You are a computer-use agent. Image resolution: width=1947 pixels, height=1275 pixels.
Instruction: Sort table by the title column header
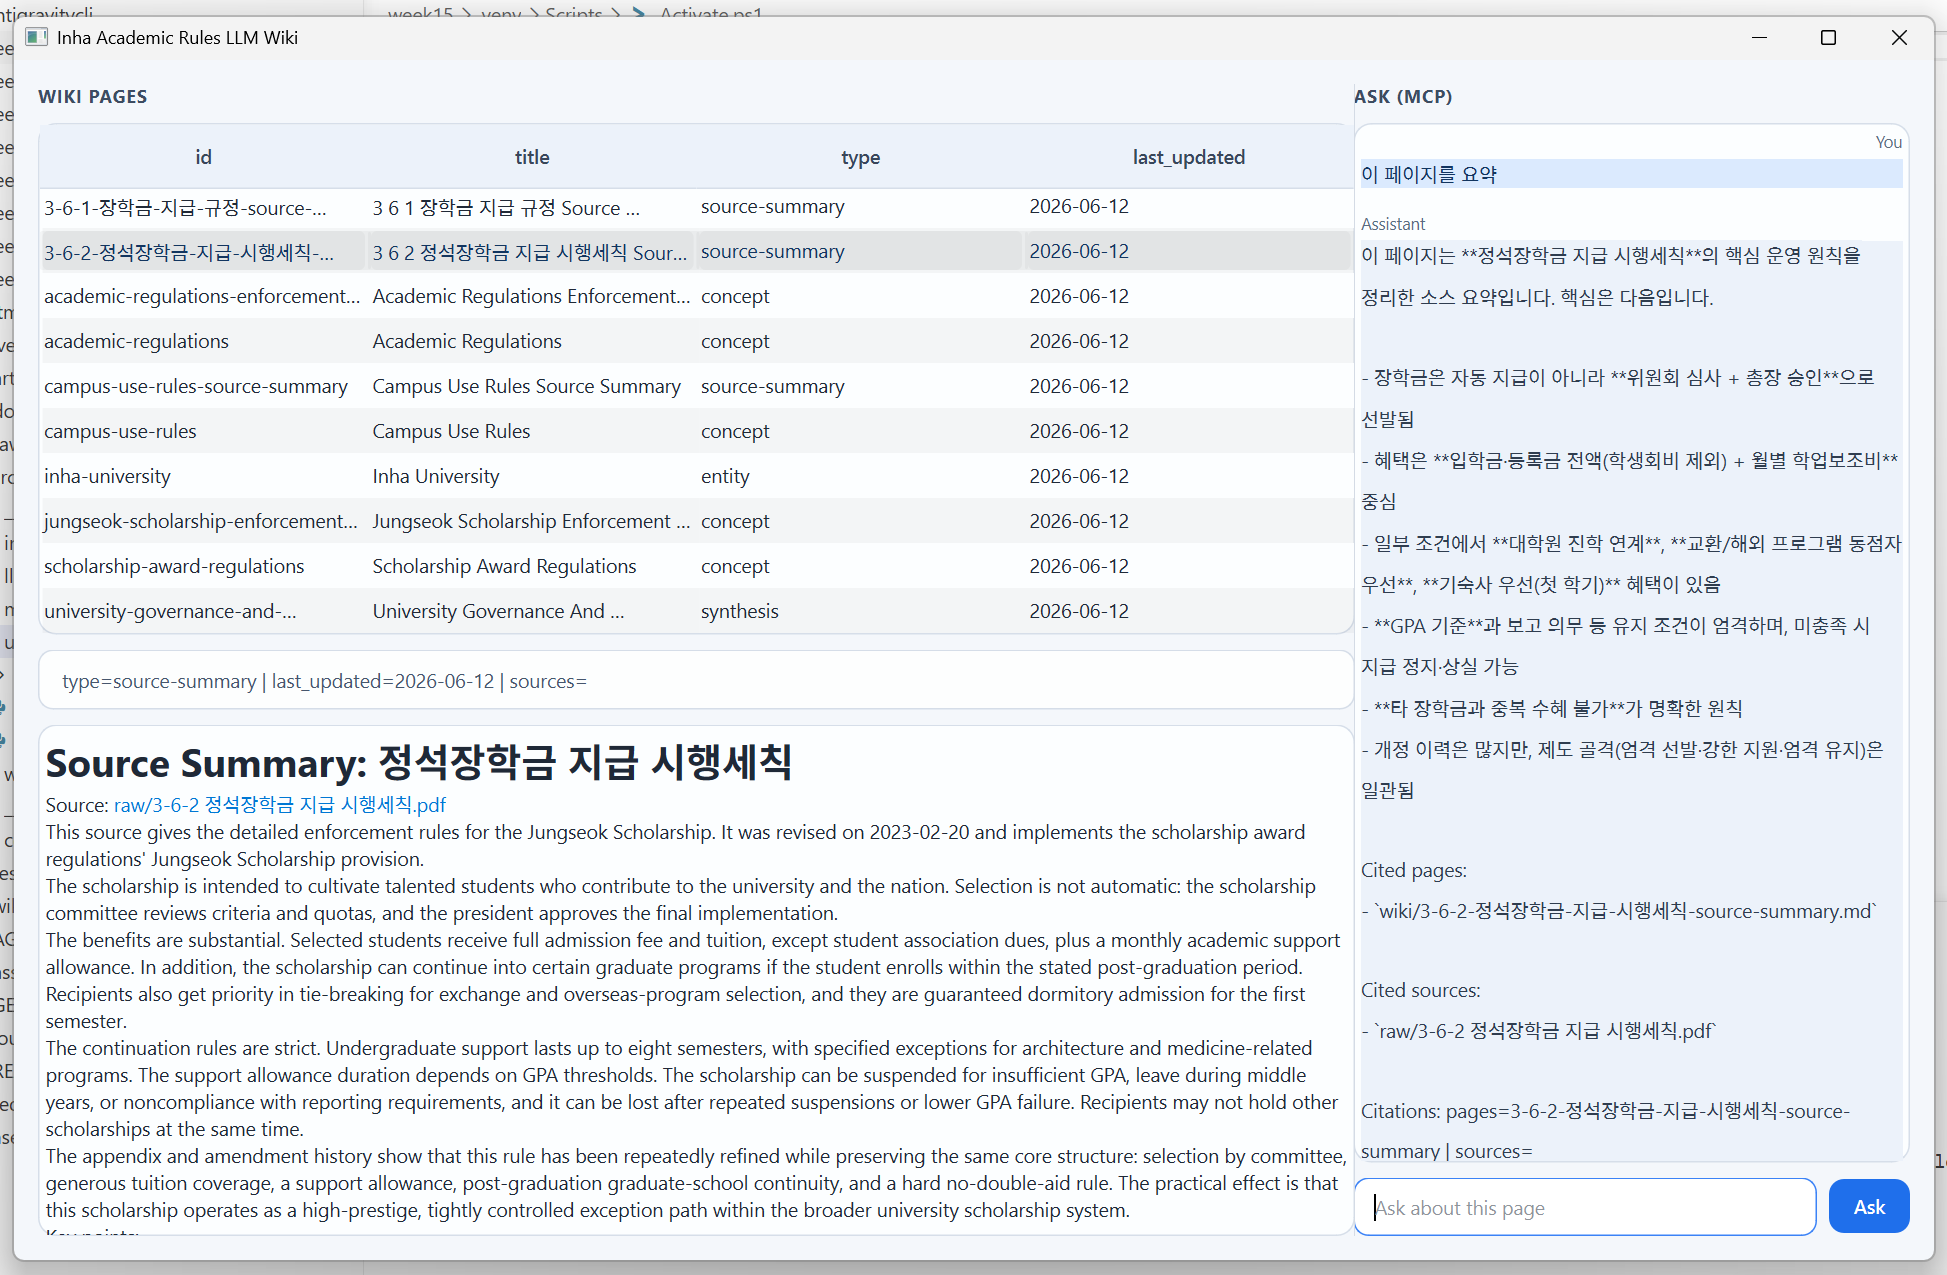click(532, 157)
